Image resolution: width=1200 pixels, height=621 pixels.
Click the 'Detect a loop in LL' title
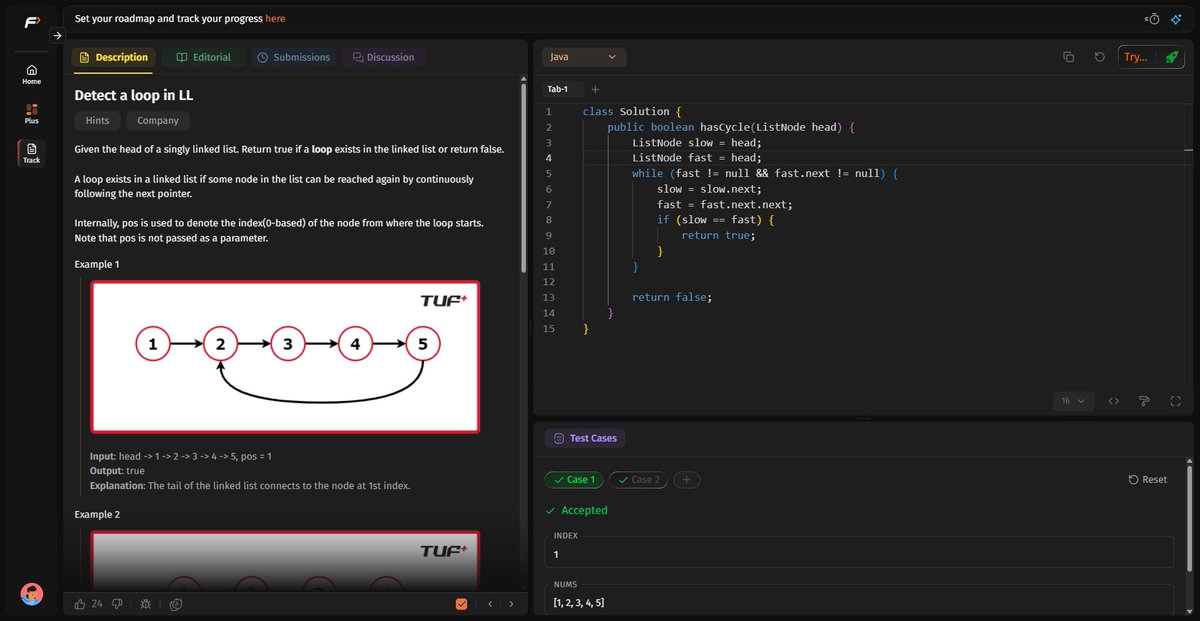click(x=134, y=94)
